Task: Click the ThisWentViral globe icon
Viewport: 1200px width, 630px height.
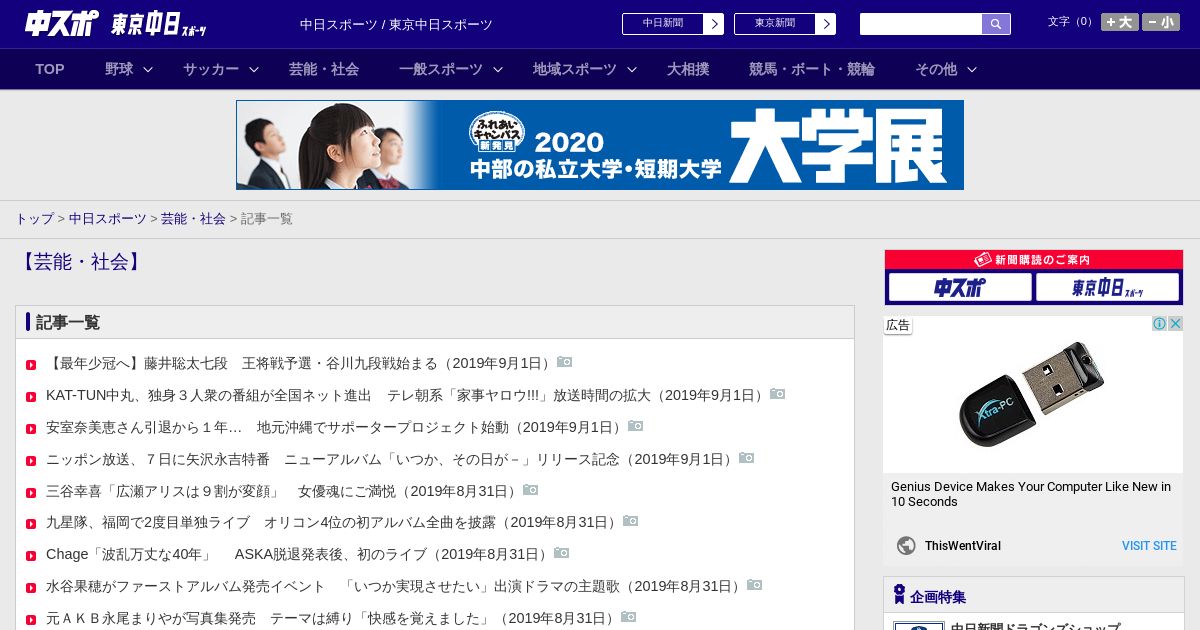Action: (906, 546)
